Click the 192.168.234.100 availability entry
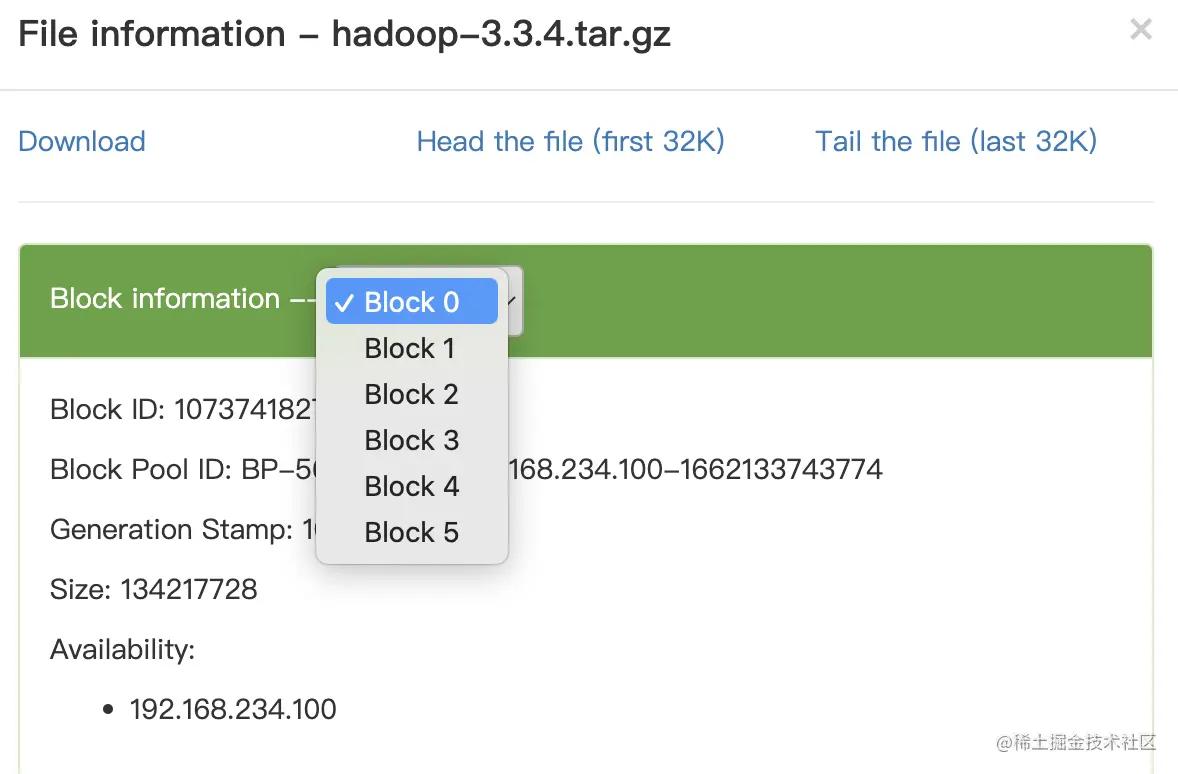This screenshot has height=774, width=1178. pyautogui.click(x=232, y=709)
